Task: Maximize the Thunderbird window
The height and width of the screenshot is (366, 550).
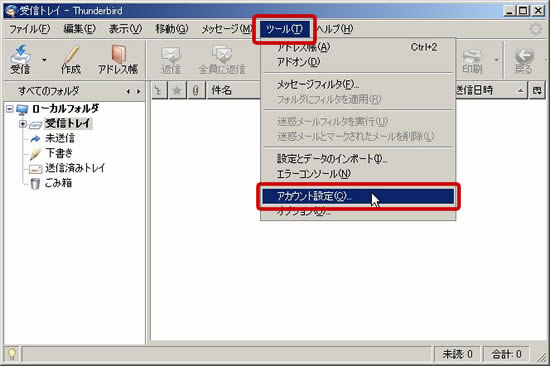Action: 523,11
